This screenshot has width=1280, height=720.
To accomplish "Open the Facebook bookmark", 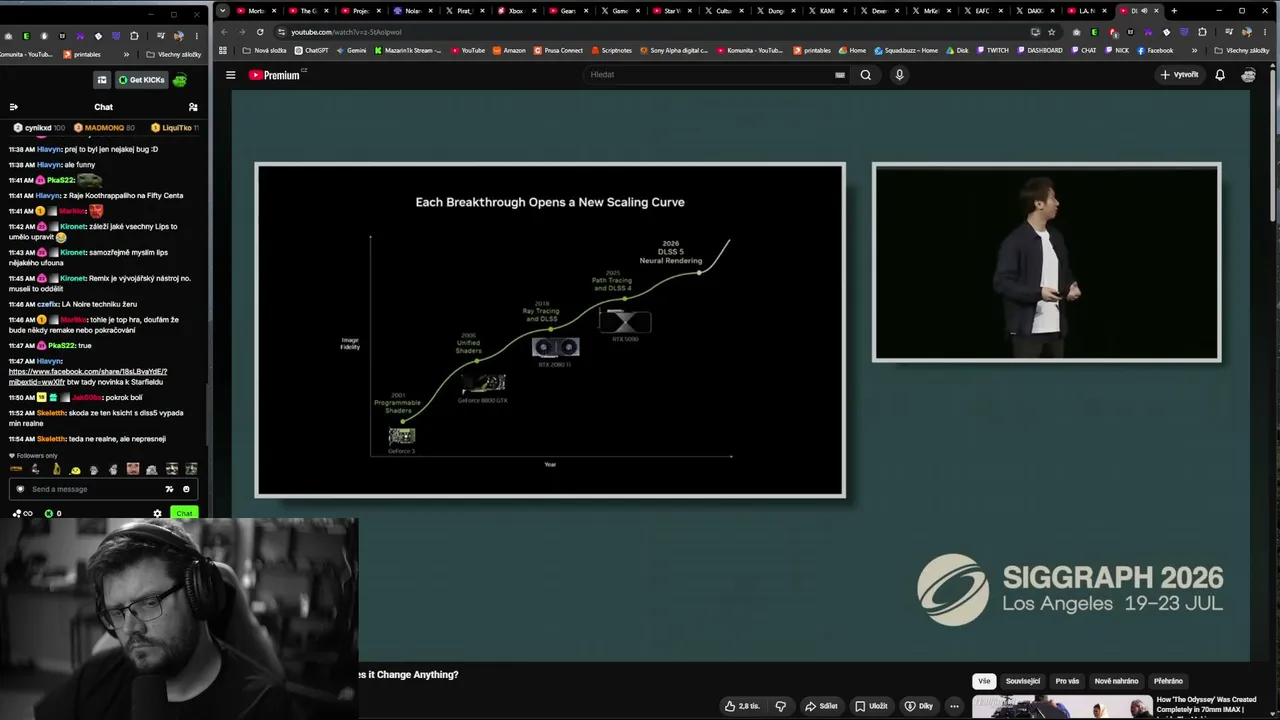I will click(1155, 50).
